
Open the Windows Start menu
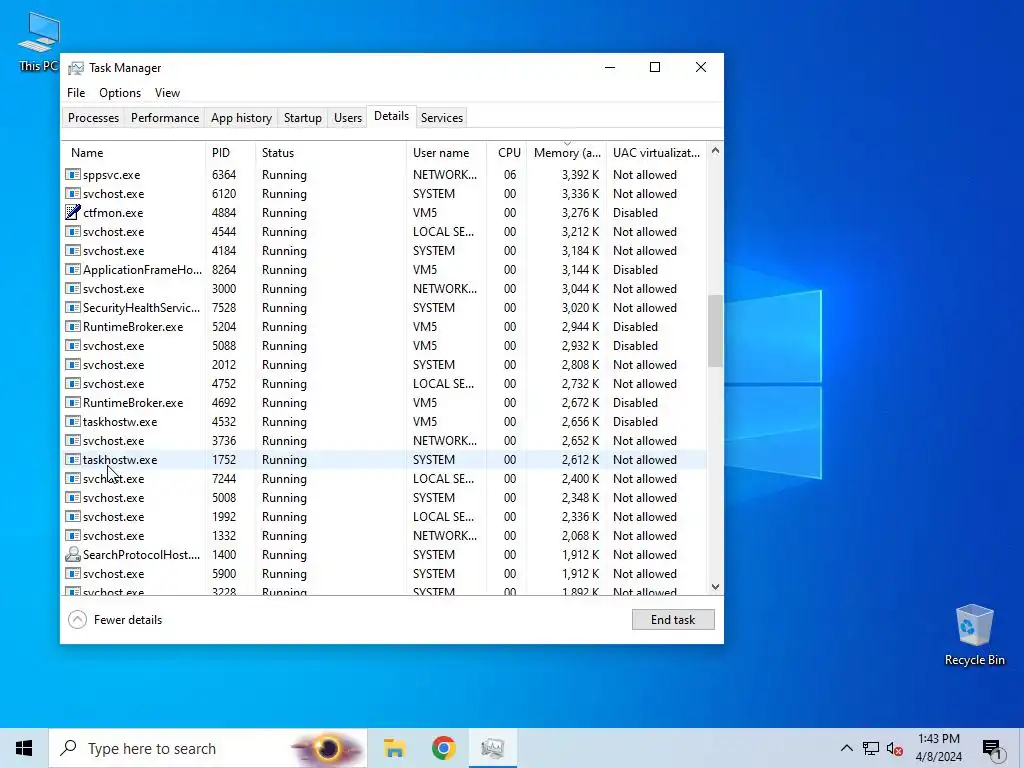[24, 748]
